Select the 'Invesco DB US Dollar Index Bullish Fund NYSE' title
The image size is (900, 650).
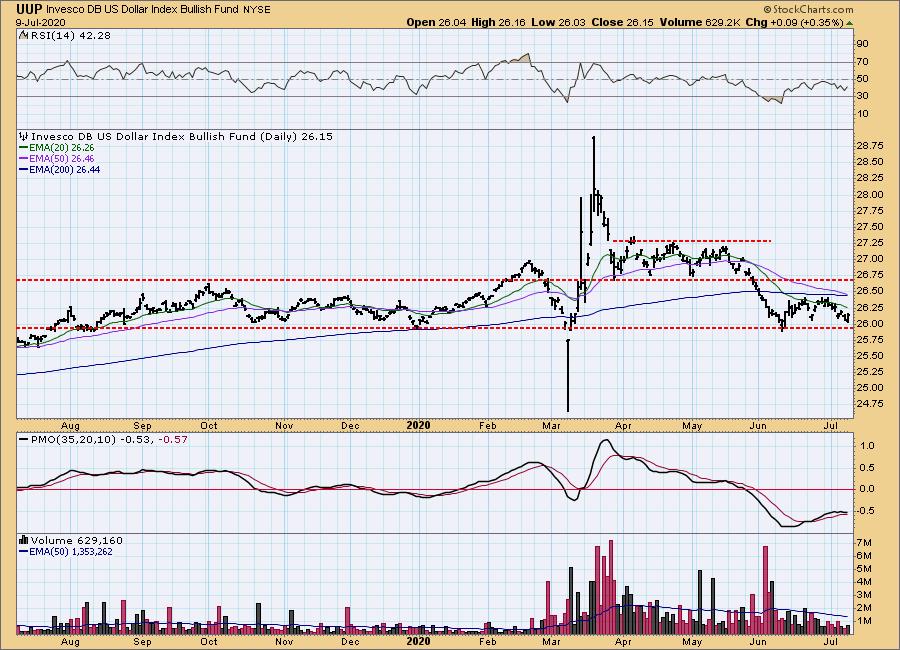[x=158, y=9]
